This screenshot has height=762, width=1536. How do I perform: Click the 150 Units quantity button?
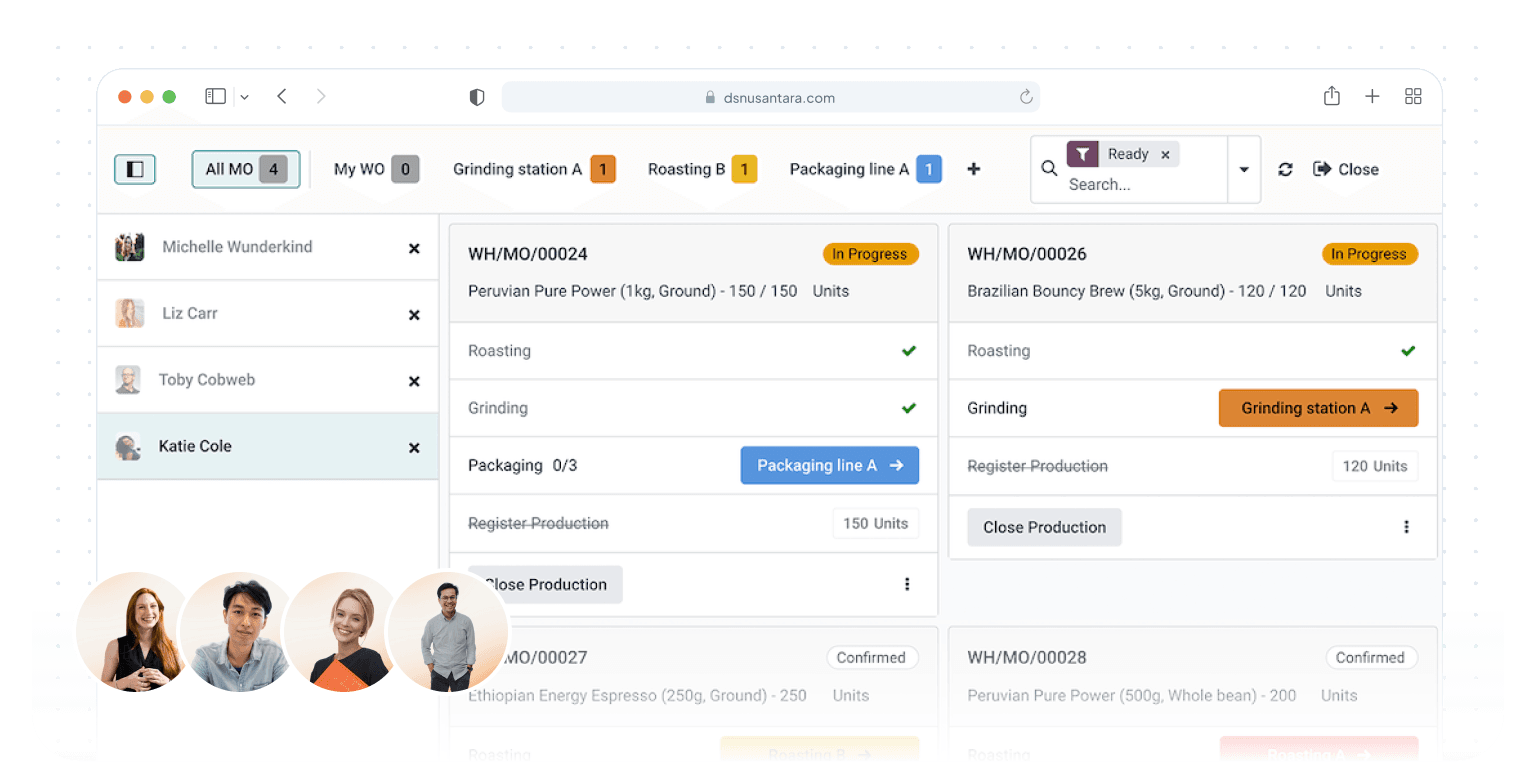875,523
